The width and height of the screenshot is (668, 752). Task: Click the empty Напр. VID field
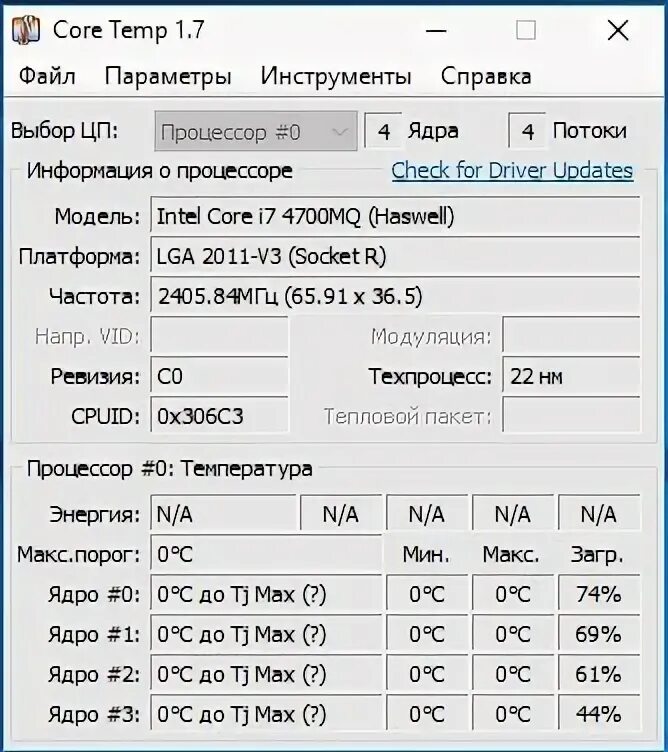[x=219, y=336]
